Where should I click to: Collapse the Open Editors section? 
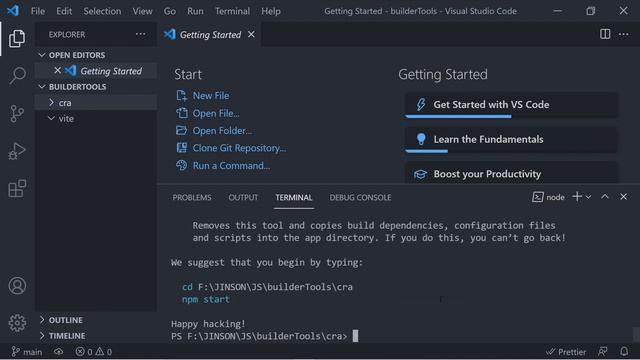[42, 55]
